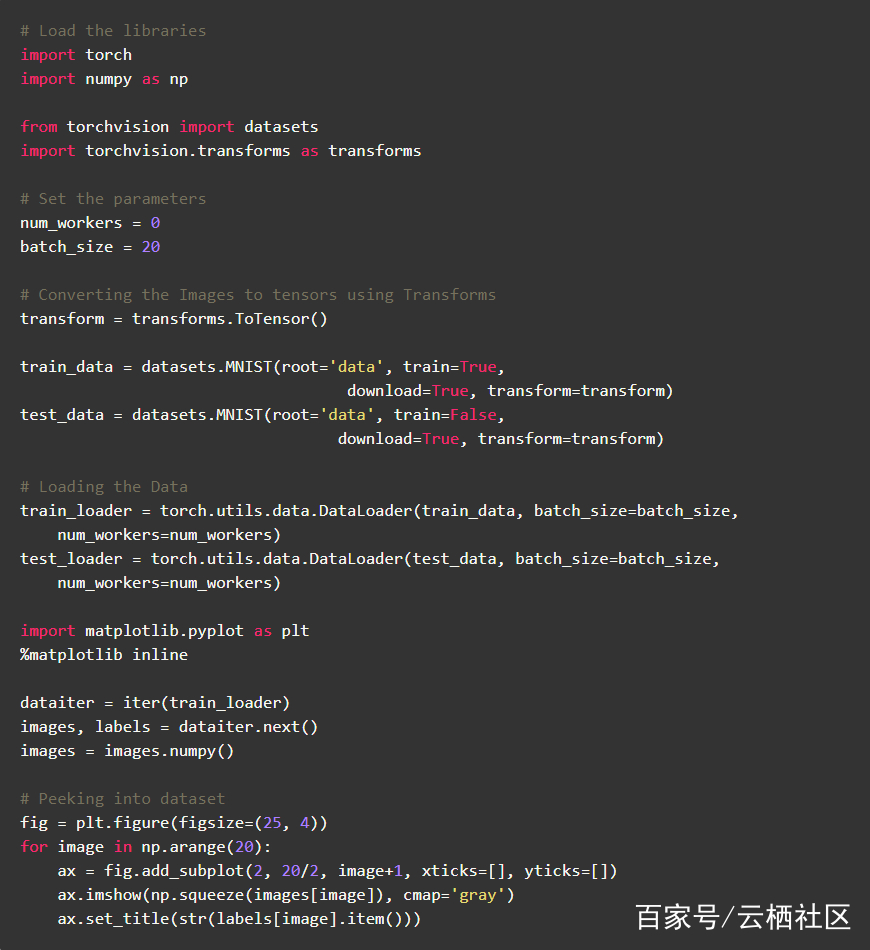This screenshot has height=950, width=870.
Task: Click 'import torchvision.transforms as transforms' line
Action: click(x=221, y=151)
